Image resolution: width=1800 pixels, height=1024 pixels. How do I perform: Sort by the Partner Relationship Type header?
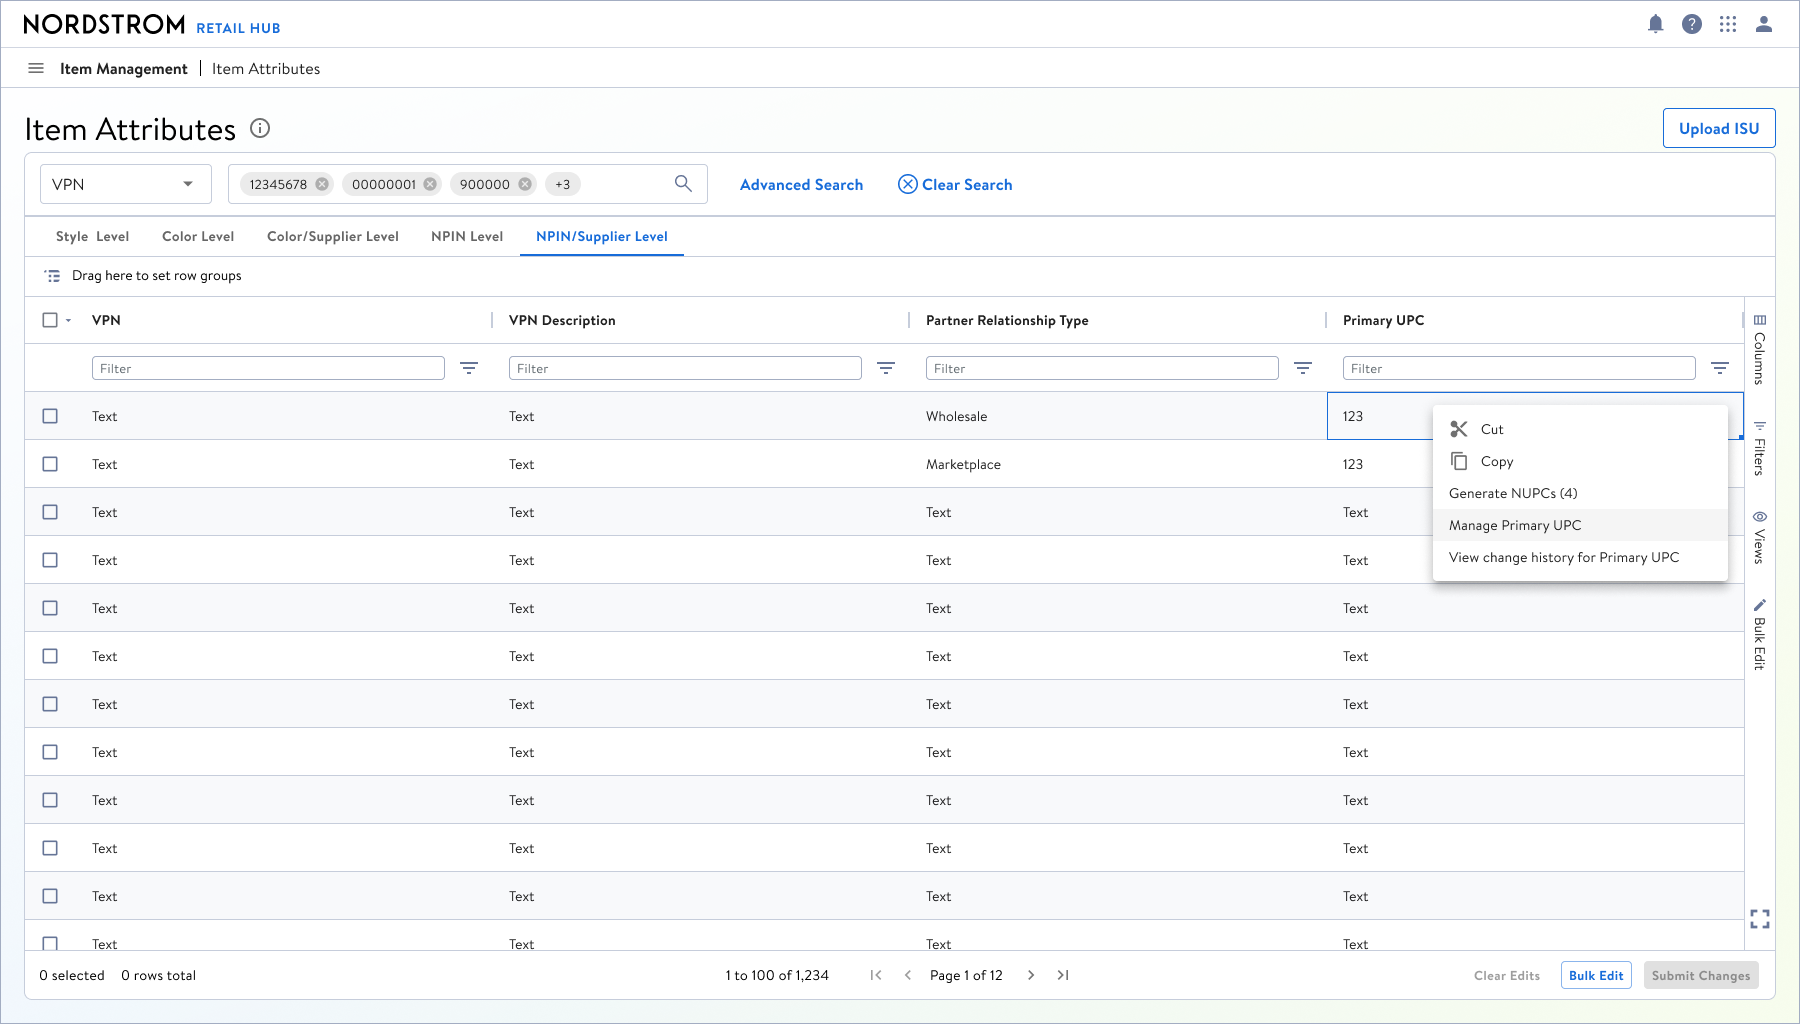[x=1007, y=320]
